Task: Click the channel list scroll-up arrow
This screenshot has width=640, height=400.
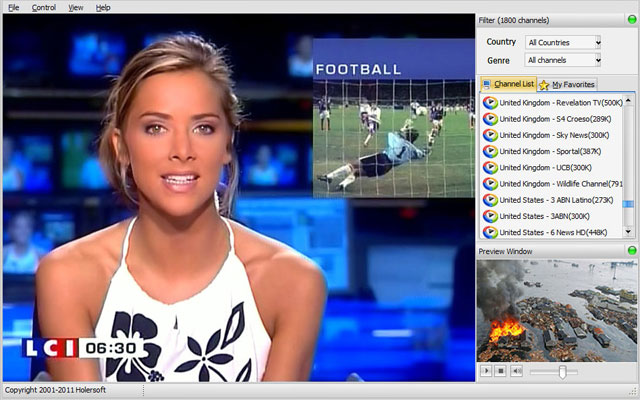Action: coord(628,100)
